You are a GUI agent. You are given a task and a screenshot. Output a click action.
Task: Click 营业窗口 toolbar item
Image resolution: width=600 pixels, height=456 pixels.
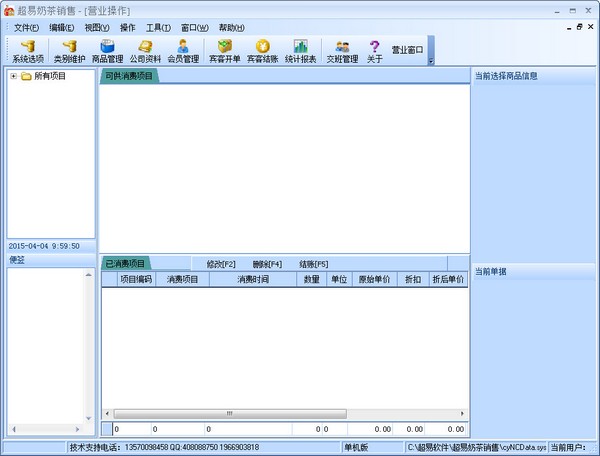coord(407,50)
